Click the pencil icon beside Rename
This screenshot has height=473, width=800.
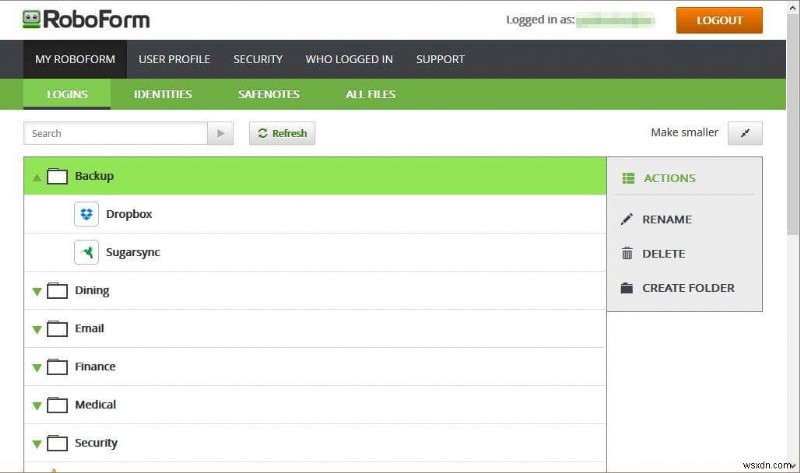coord(627,219)
